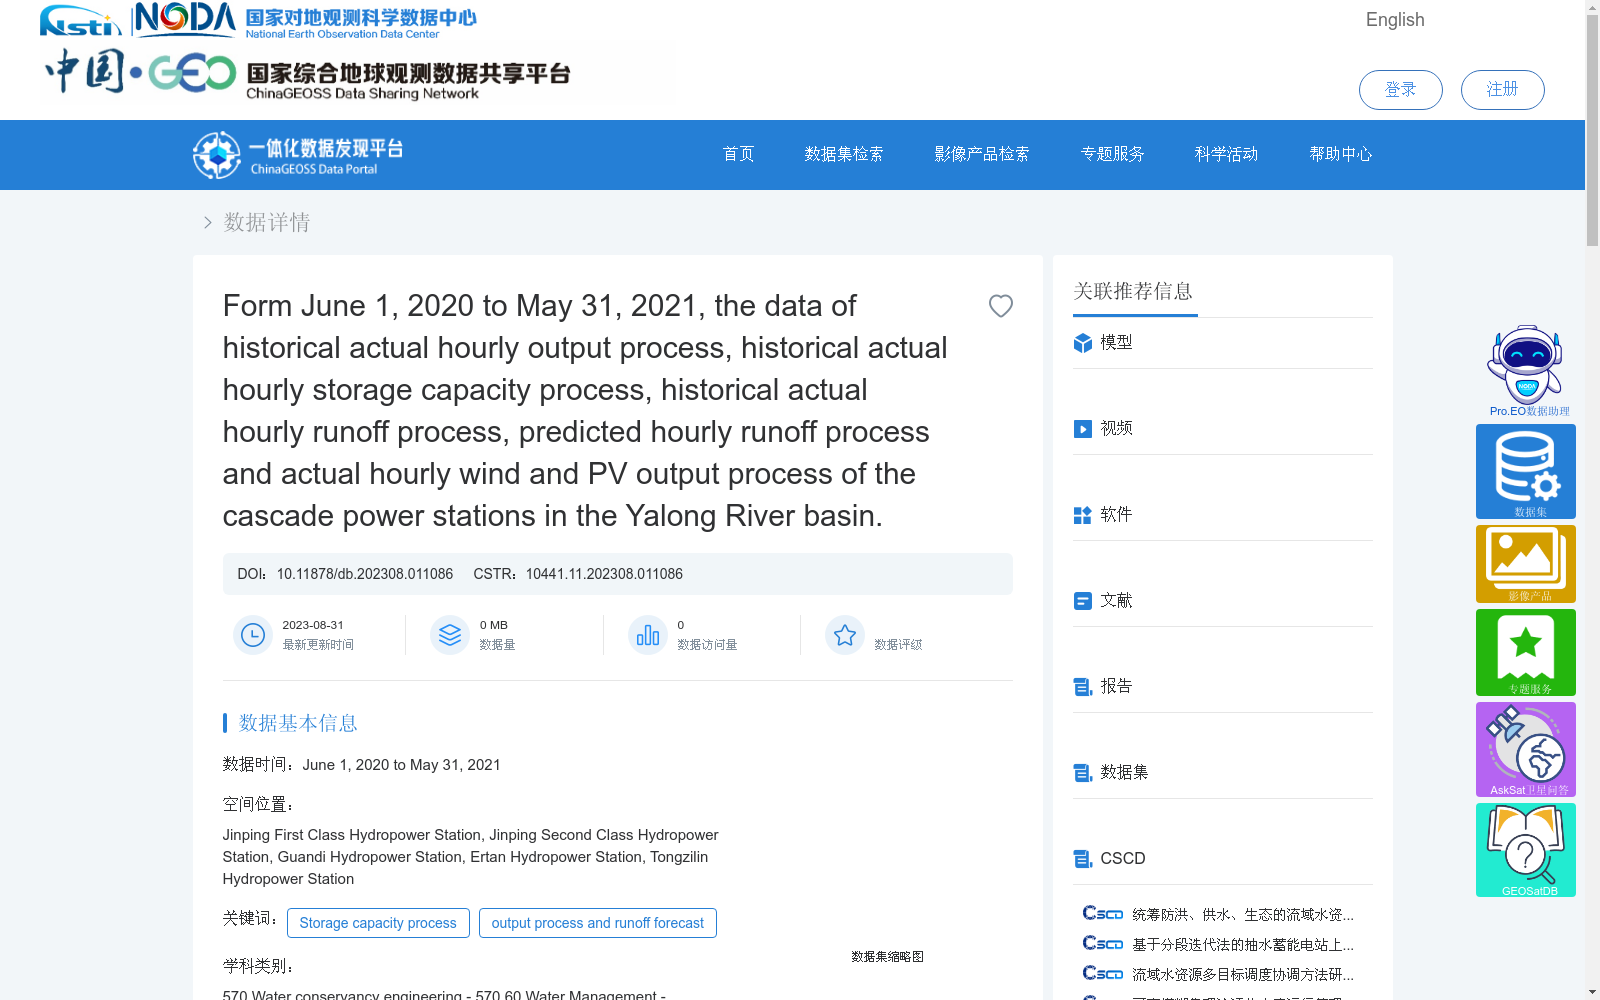Click the date 2023-08-31
This screenshot has width=1600, height=1000.
point(313,625)
